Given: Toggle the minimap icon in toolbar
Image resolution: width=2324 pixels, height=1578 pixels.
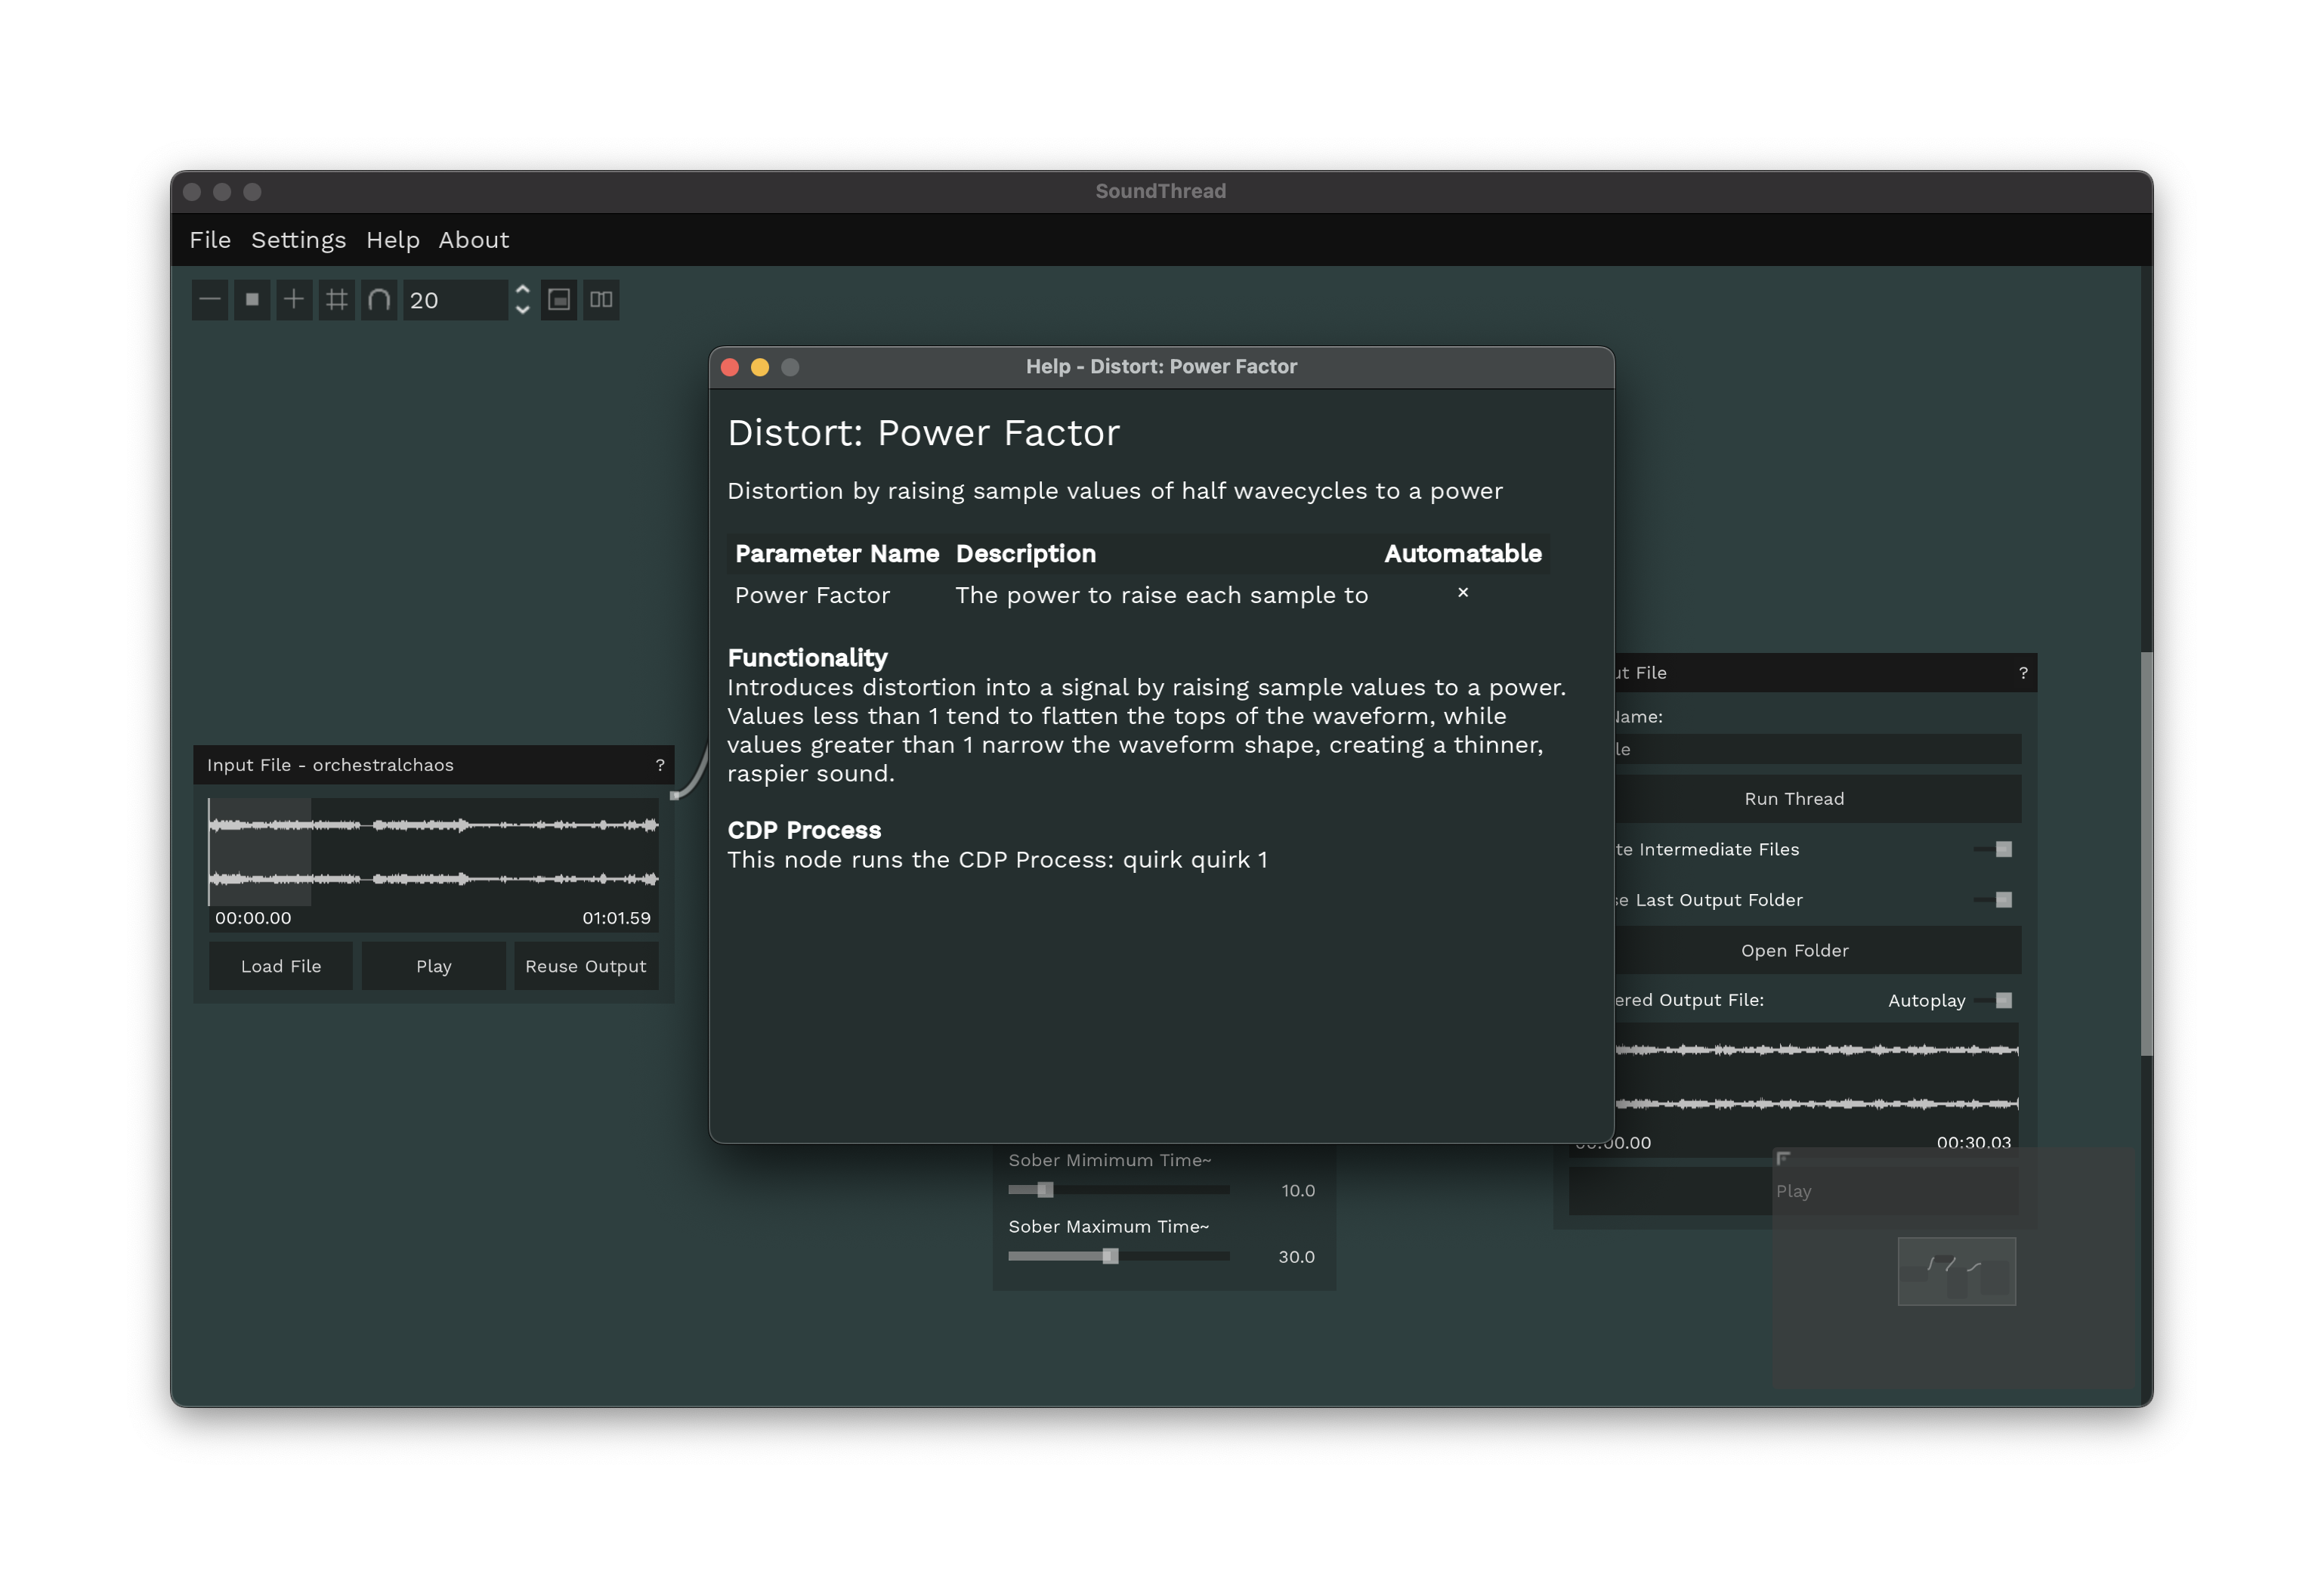Looking at the screenshot, I should point(559,300).
